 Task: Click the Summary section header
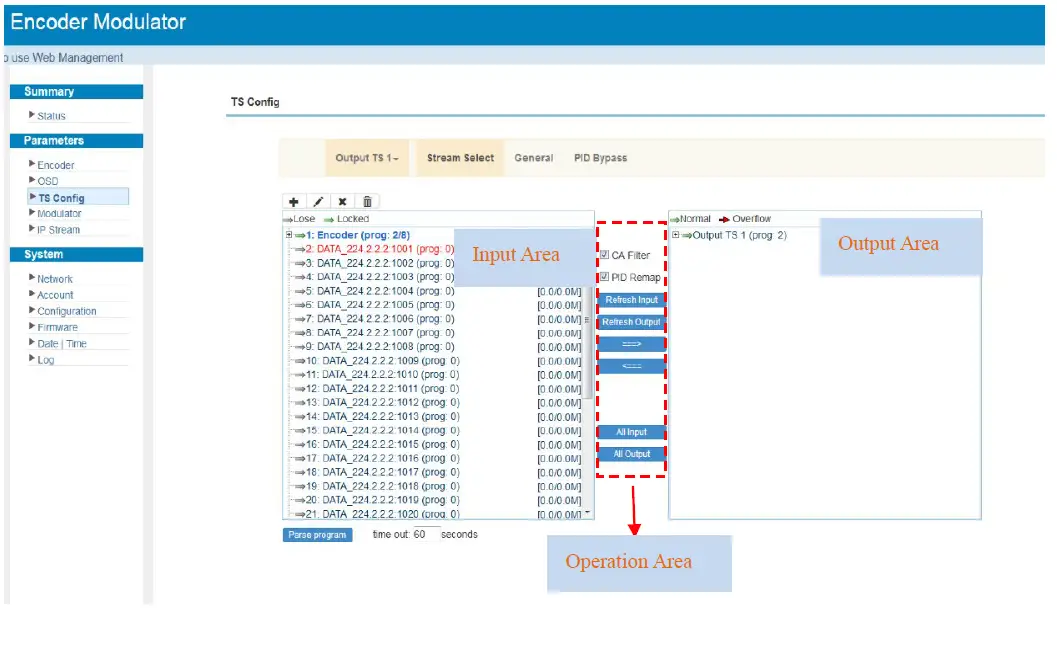(x=76, y=92)
